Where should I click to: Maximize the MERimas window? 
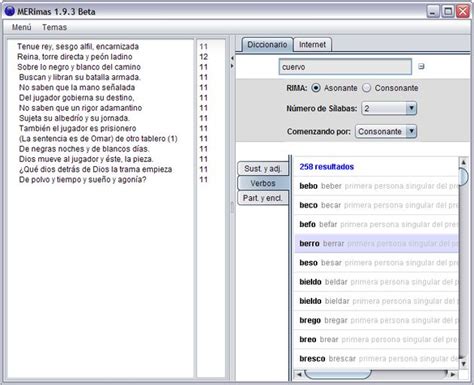448,12
